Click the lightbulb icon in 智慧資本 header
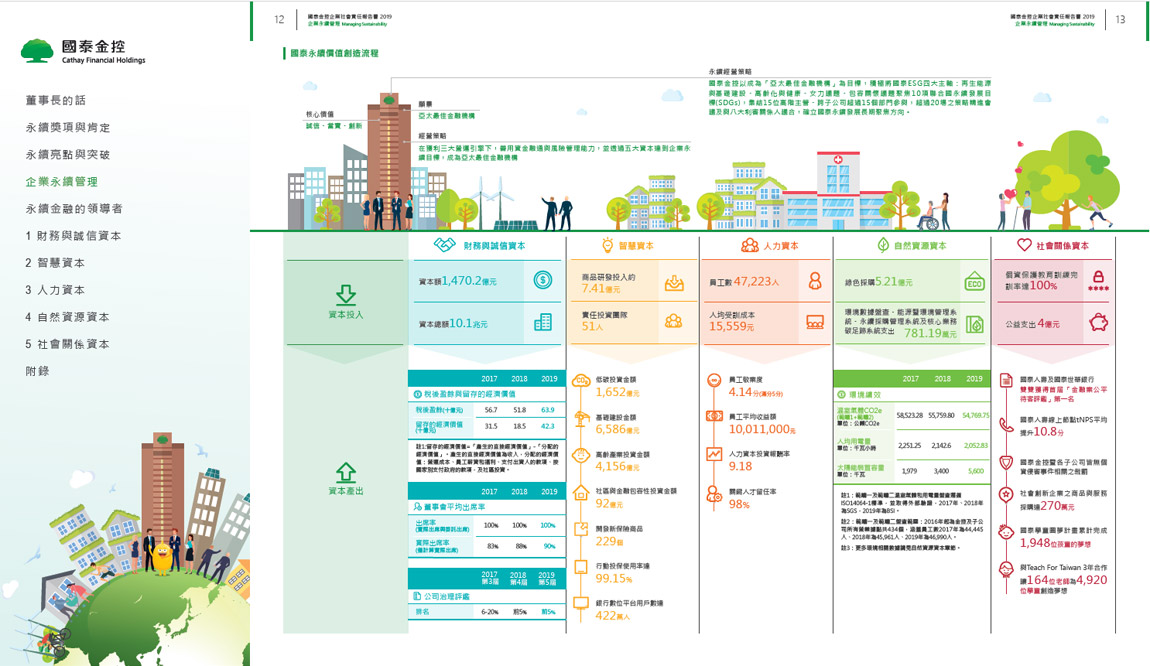Viewport: 1150px width, 666px height. point(607,245)
